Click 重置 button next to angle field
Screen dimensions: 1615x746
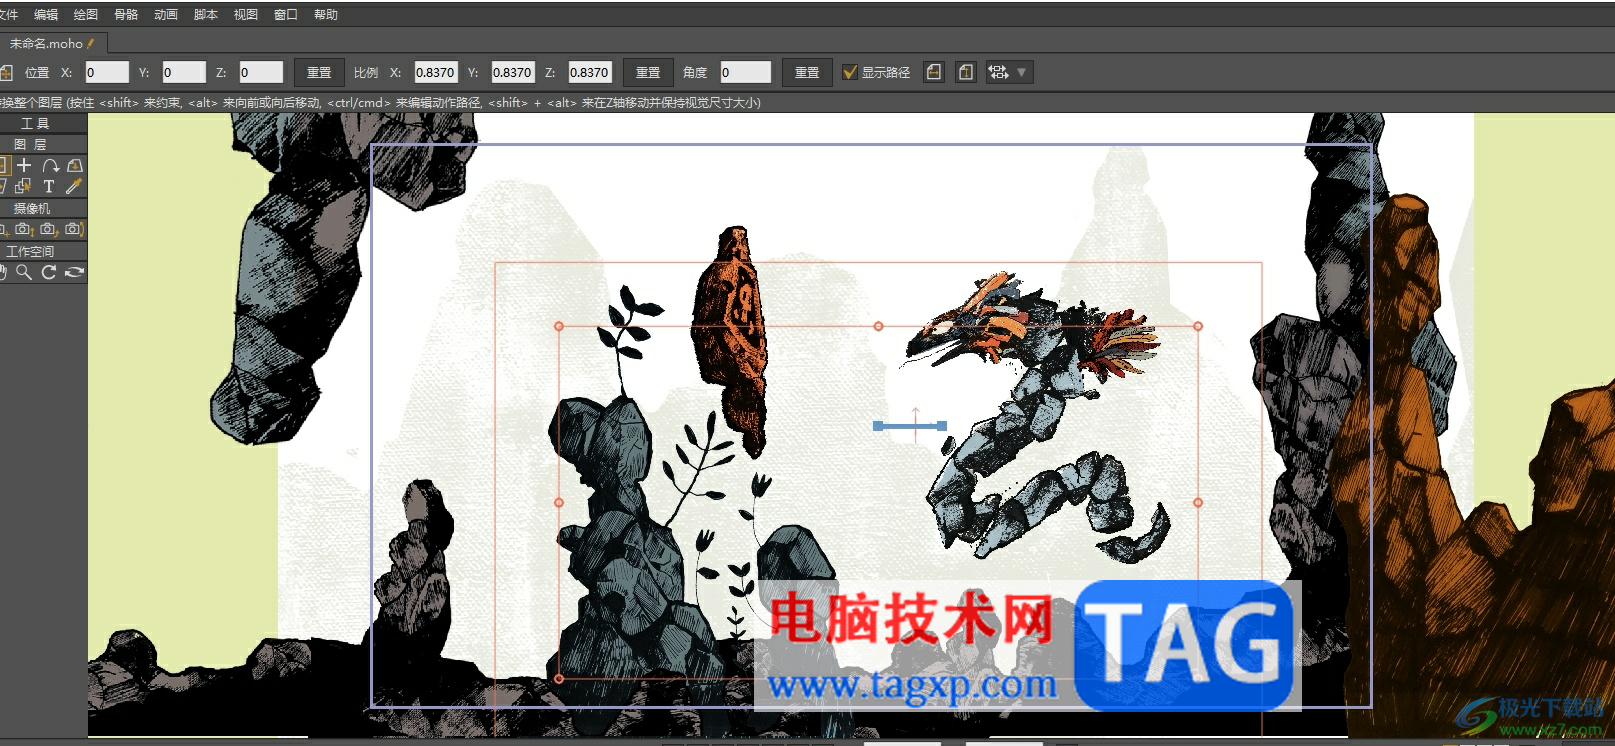pos(807,72)
